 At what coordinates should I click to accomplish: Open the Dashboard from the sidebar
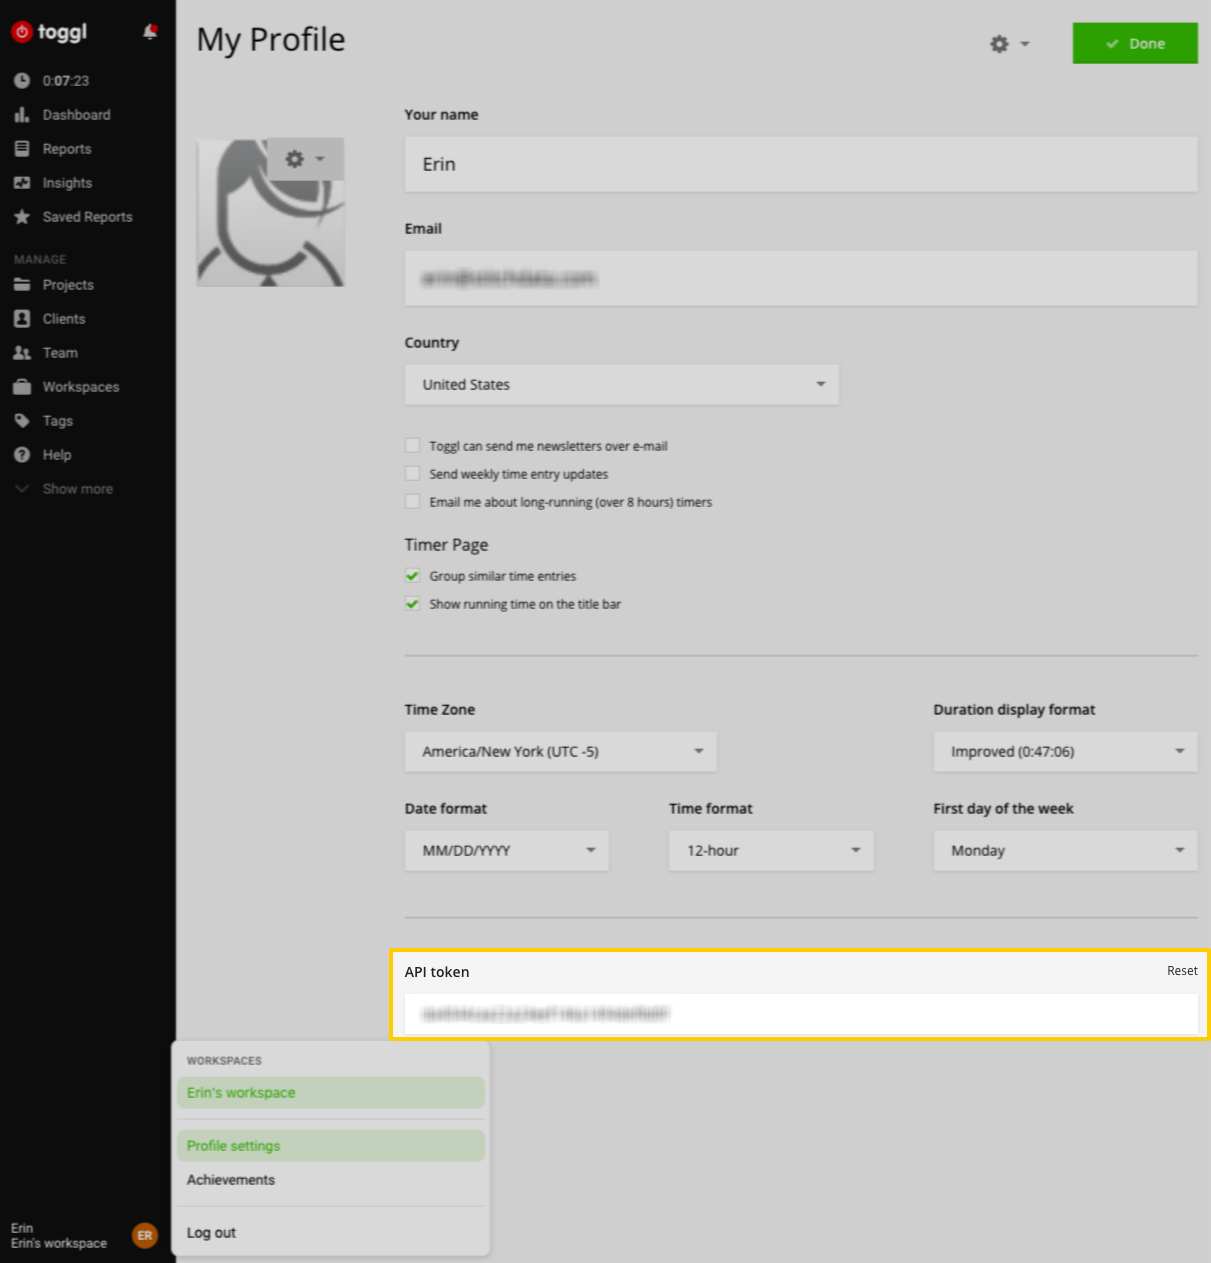coord(76,114)
